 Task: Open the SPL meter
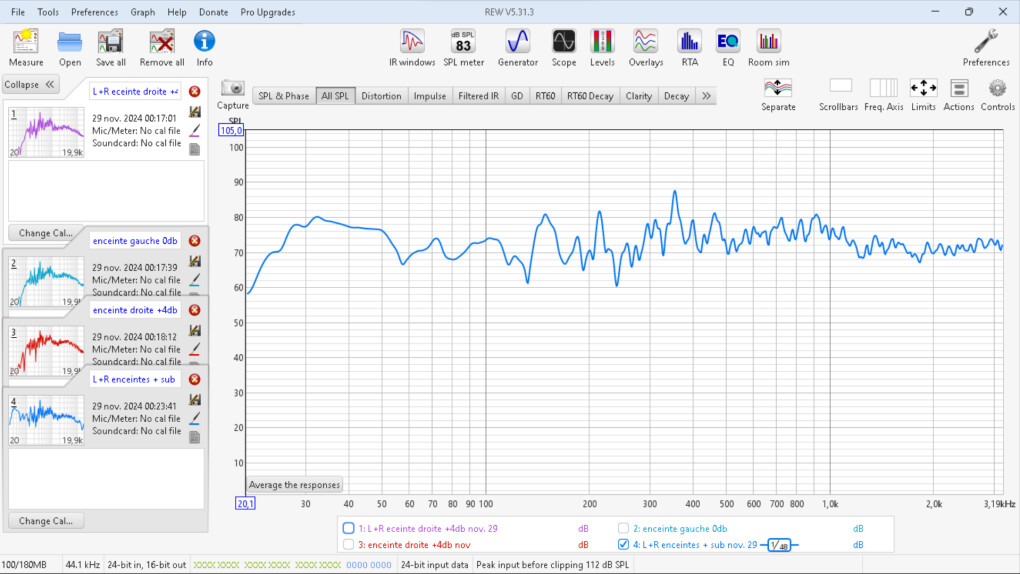463,48
